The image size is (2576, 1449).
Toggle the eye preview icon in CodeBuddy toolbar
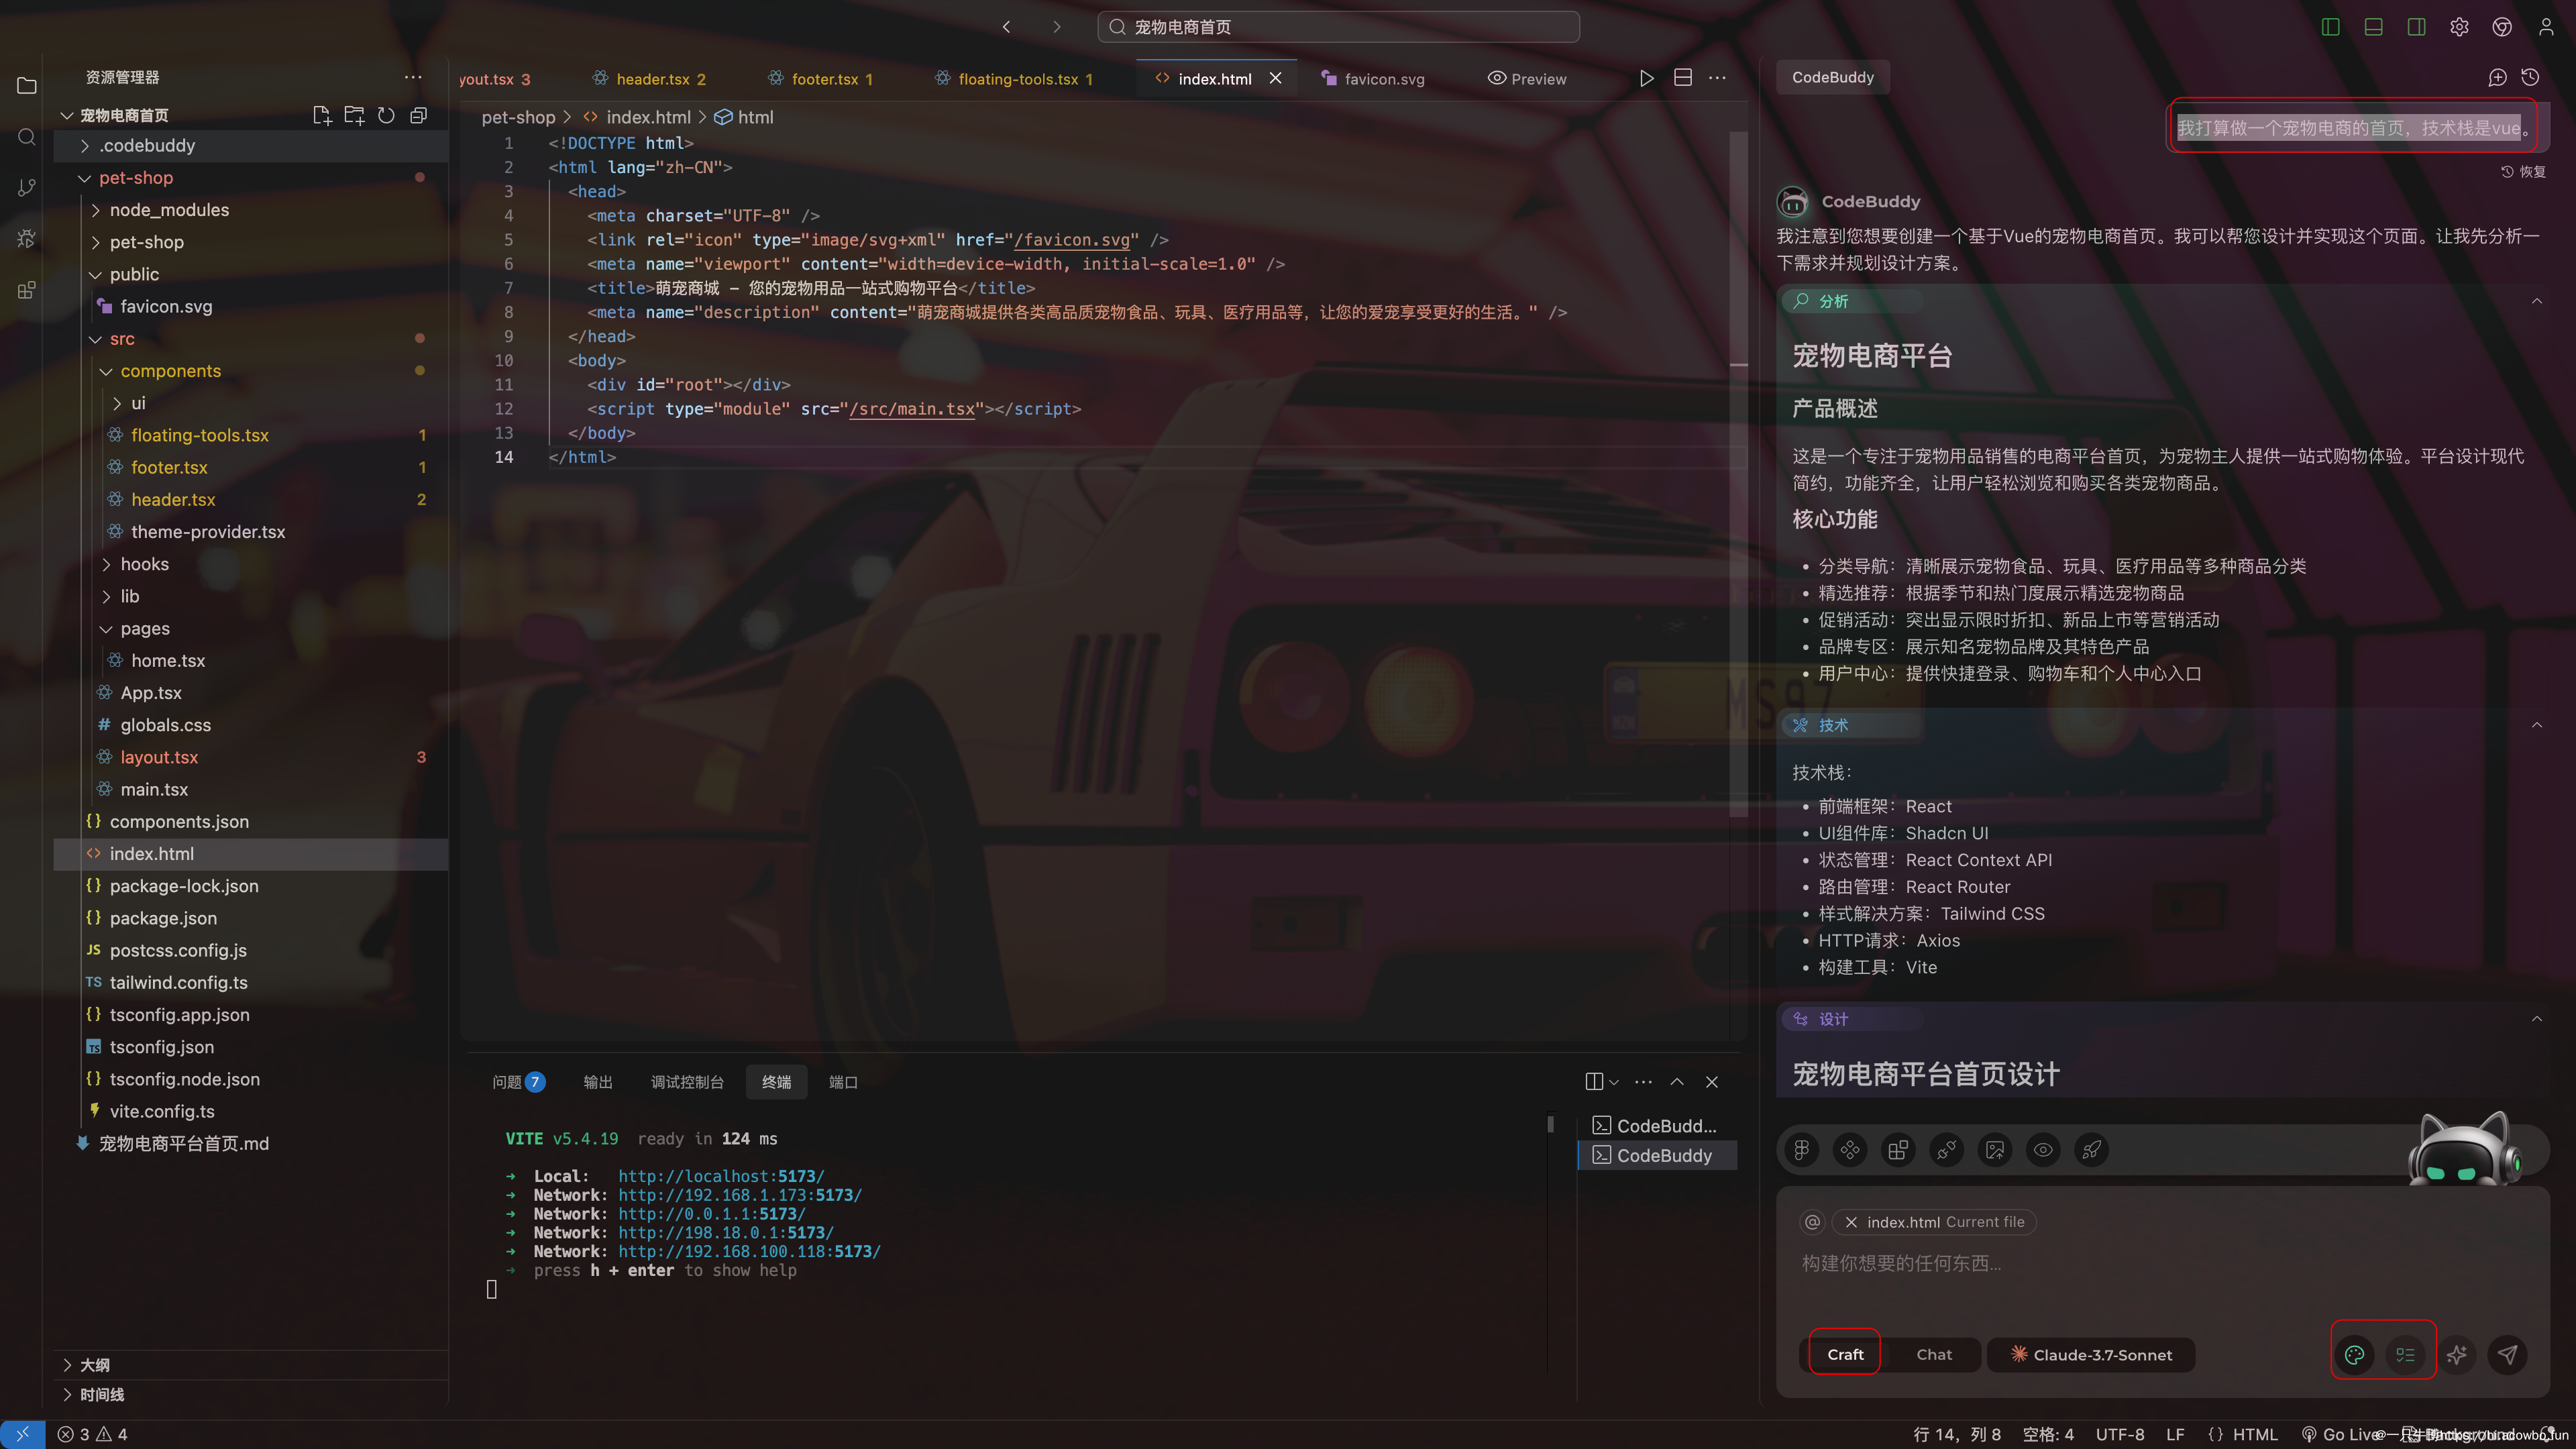click(x=2043, y=1150)
